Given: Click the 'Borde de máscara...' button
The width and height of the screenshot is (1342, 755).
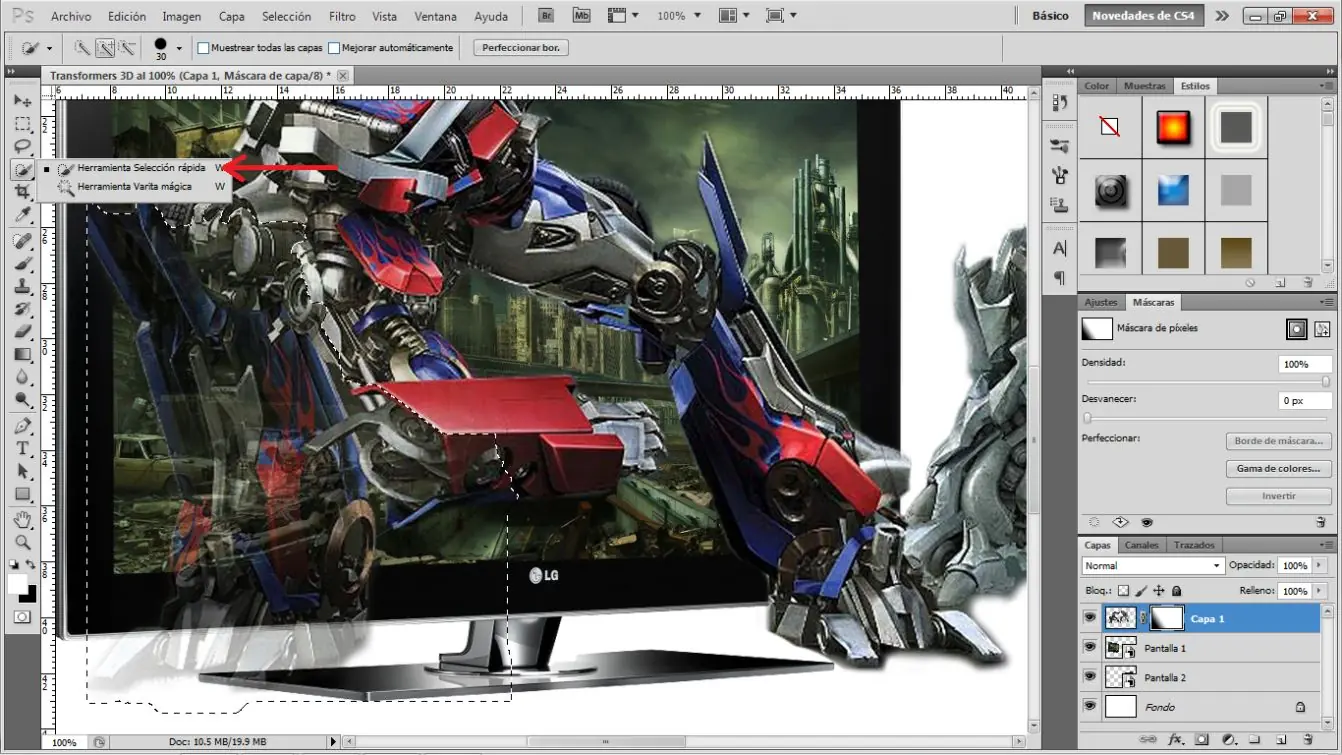Looking at the screenshot, I should tap(1279, 441).
